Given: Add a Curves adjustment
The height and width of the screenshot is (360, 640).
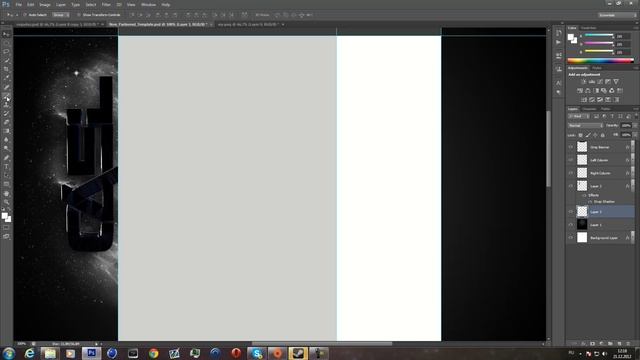Looking at the screenshot, I should 600,82.
